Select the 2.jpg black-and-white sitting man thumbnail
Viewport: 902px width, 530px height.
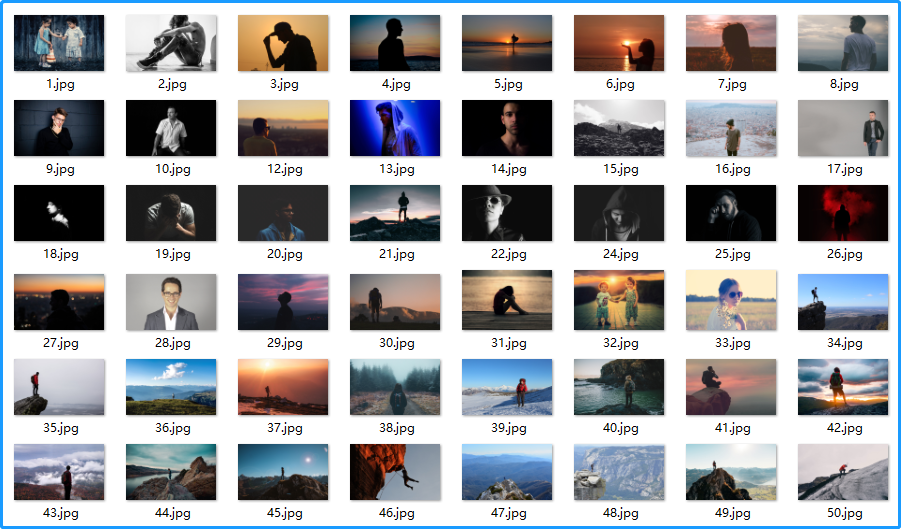click(x=171, y=43)
